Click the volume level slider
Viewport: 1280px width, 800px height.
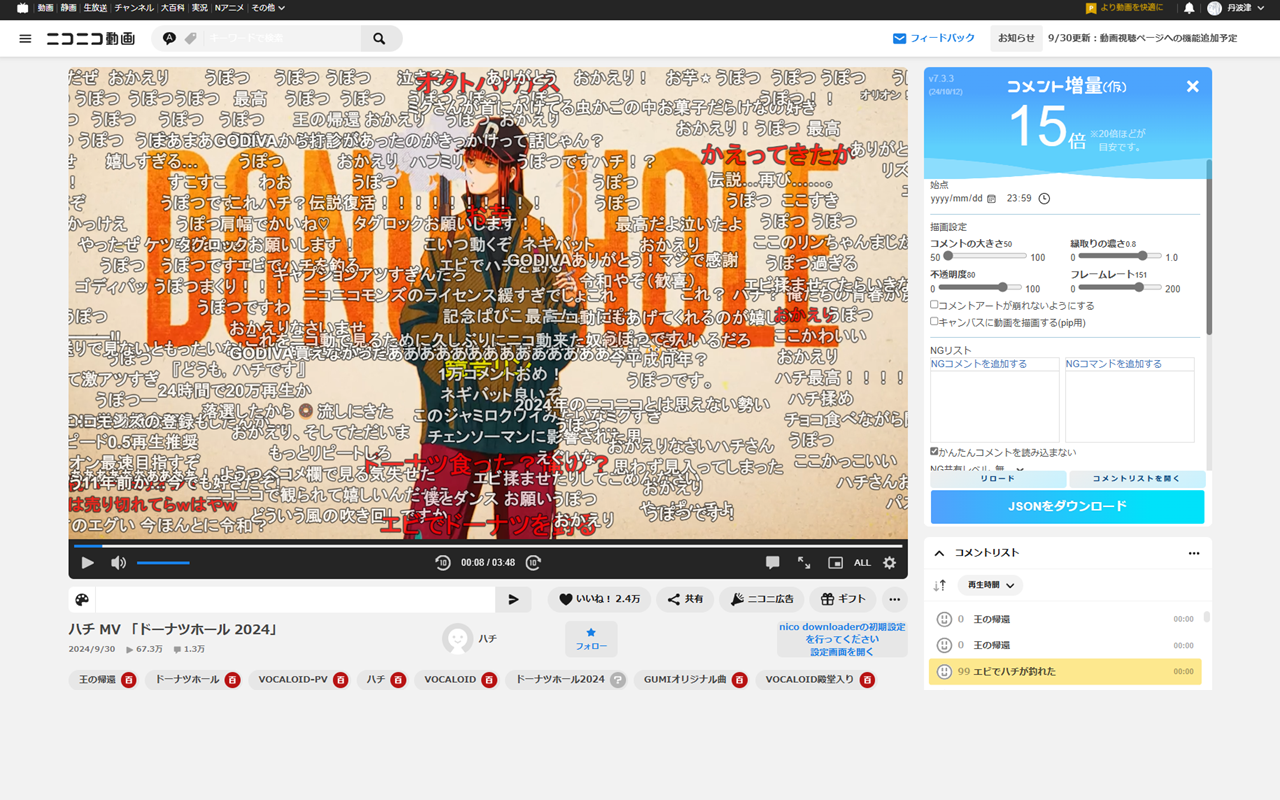[x=163, y=563]
